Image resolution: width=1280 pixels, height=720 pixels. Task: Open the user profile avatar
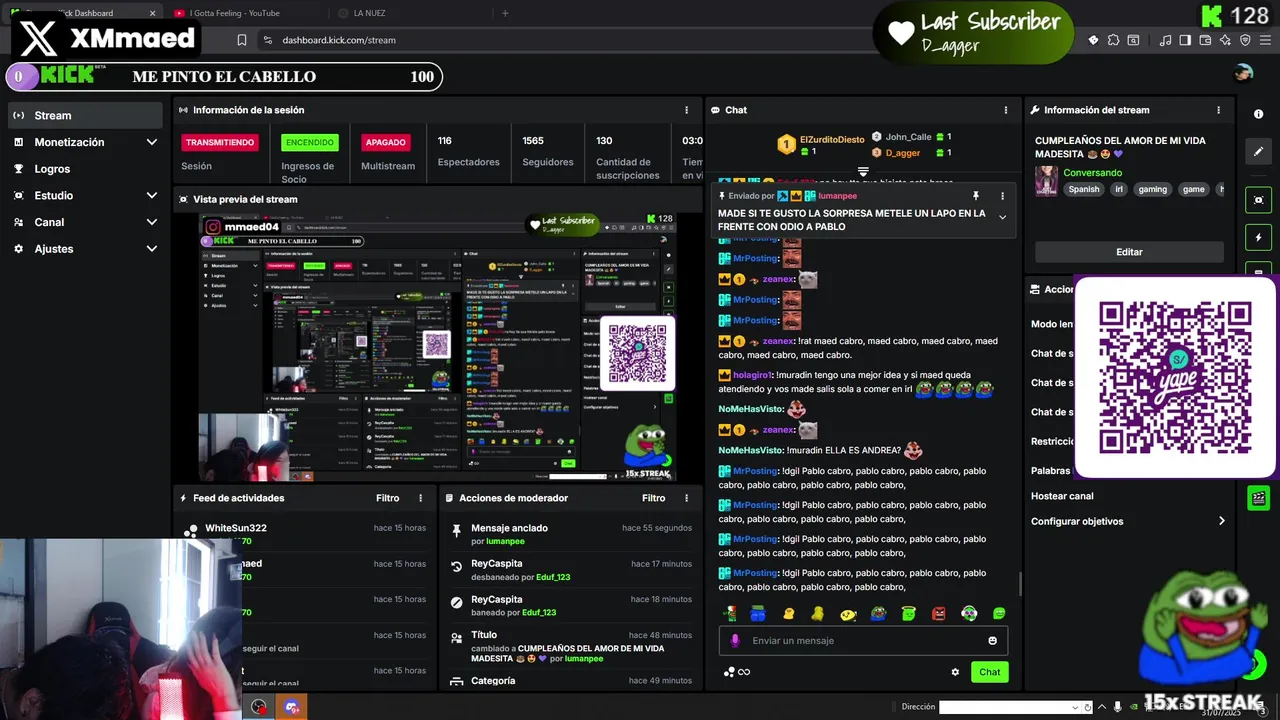[x=1243, y=72]
